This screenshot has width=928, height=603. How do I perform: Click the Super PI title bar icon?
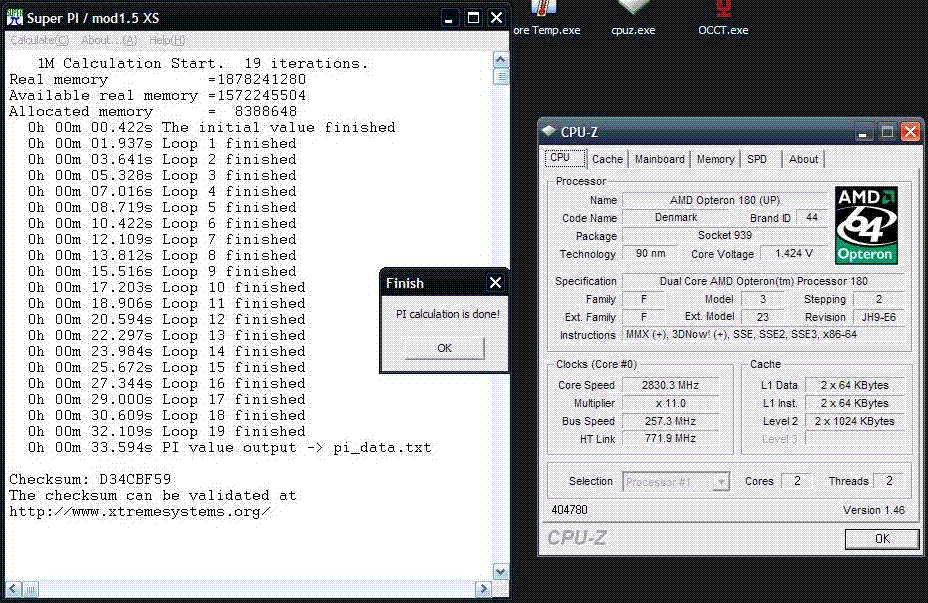click(14, 17)
